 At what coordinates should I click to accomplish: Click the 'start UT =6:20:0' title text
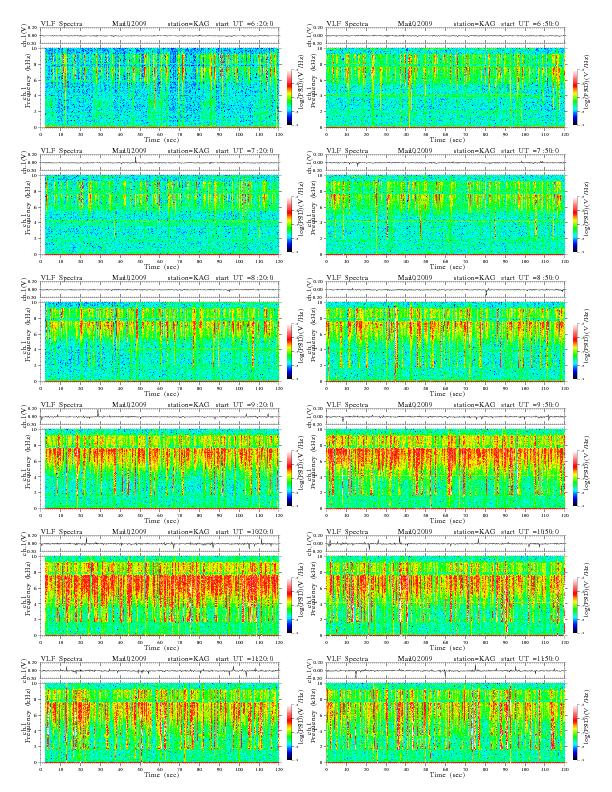[x=245, y=24]
